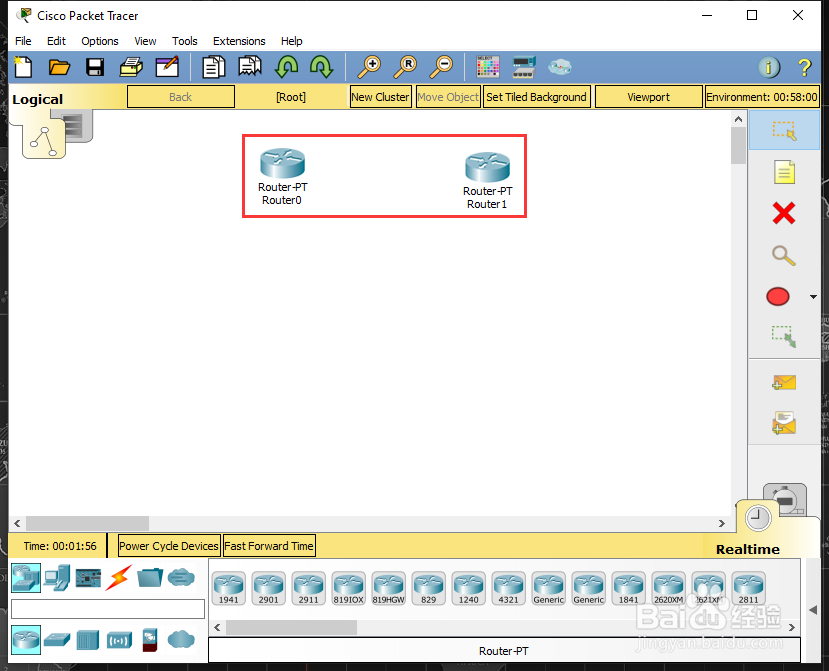The height and width of the screenshot is (671, 829).
Task: Zoom out with the minus magnifier icon
Action: [441, 67]
